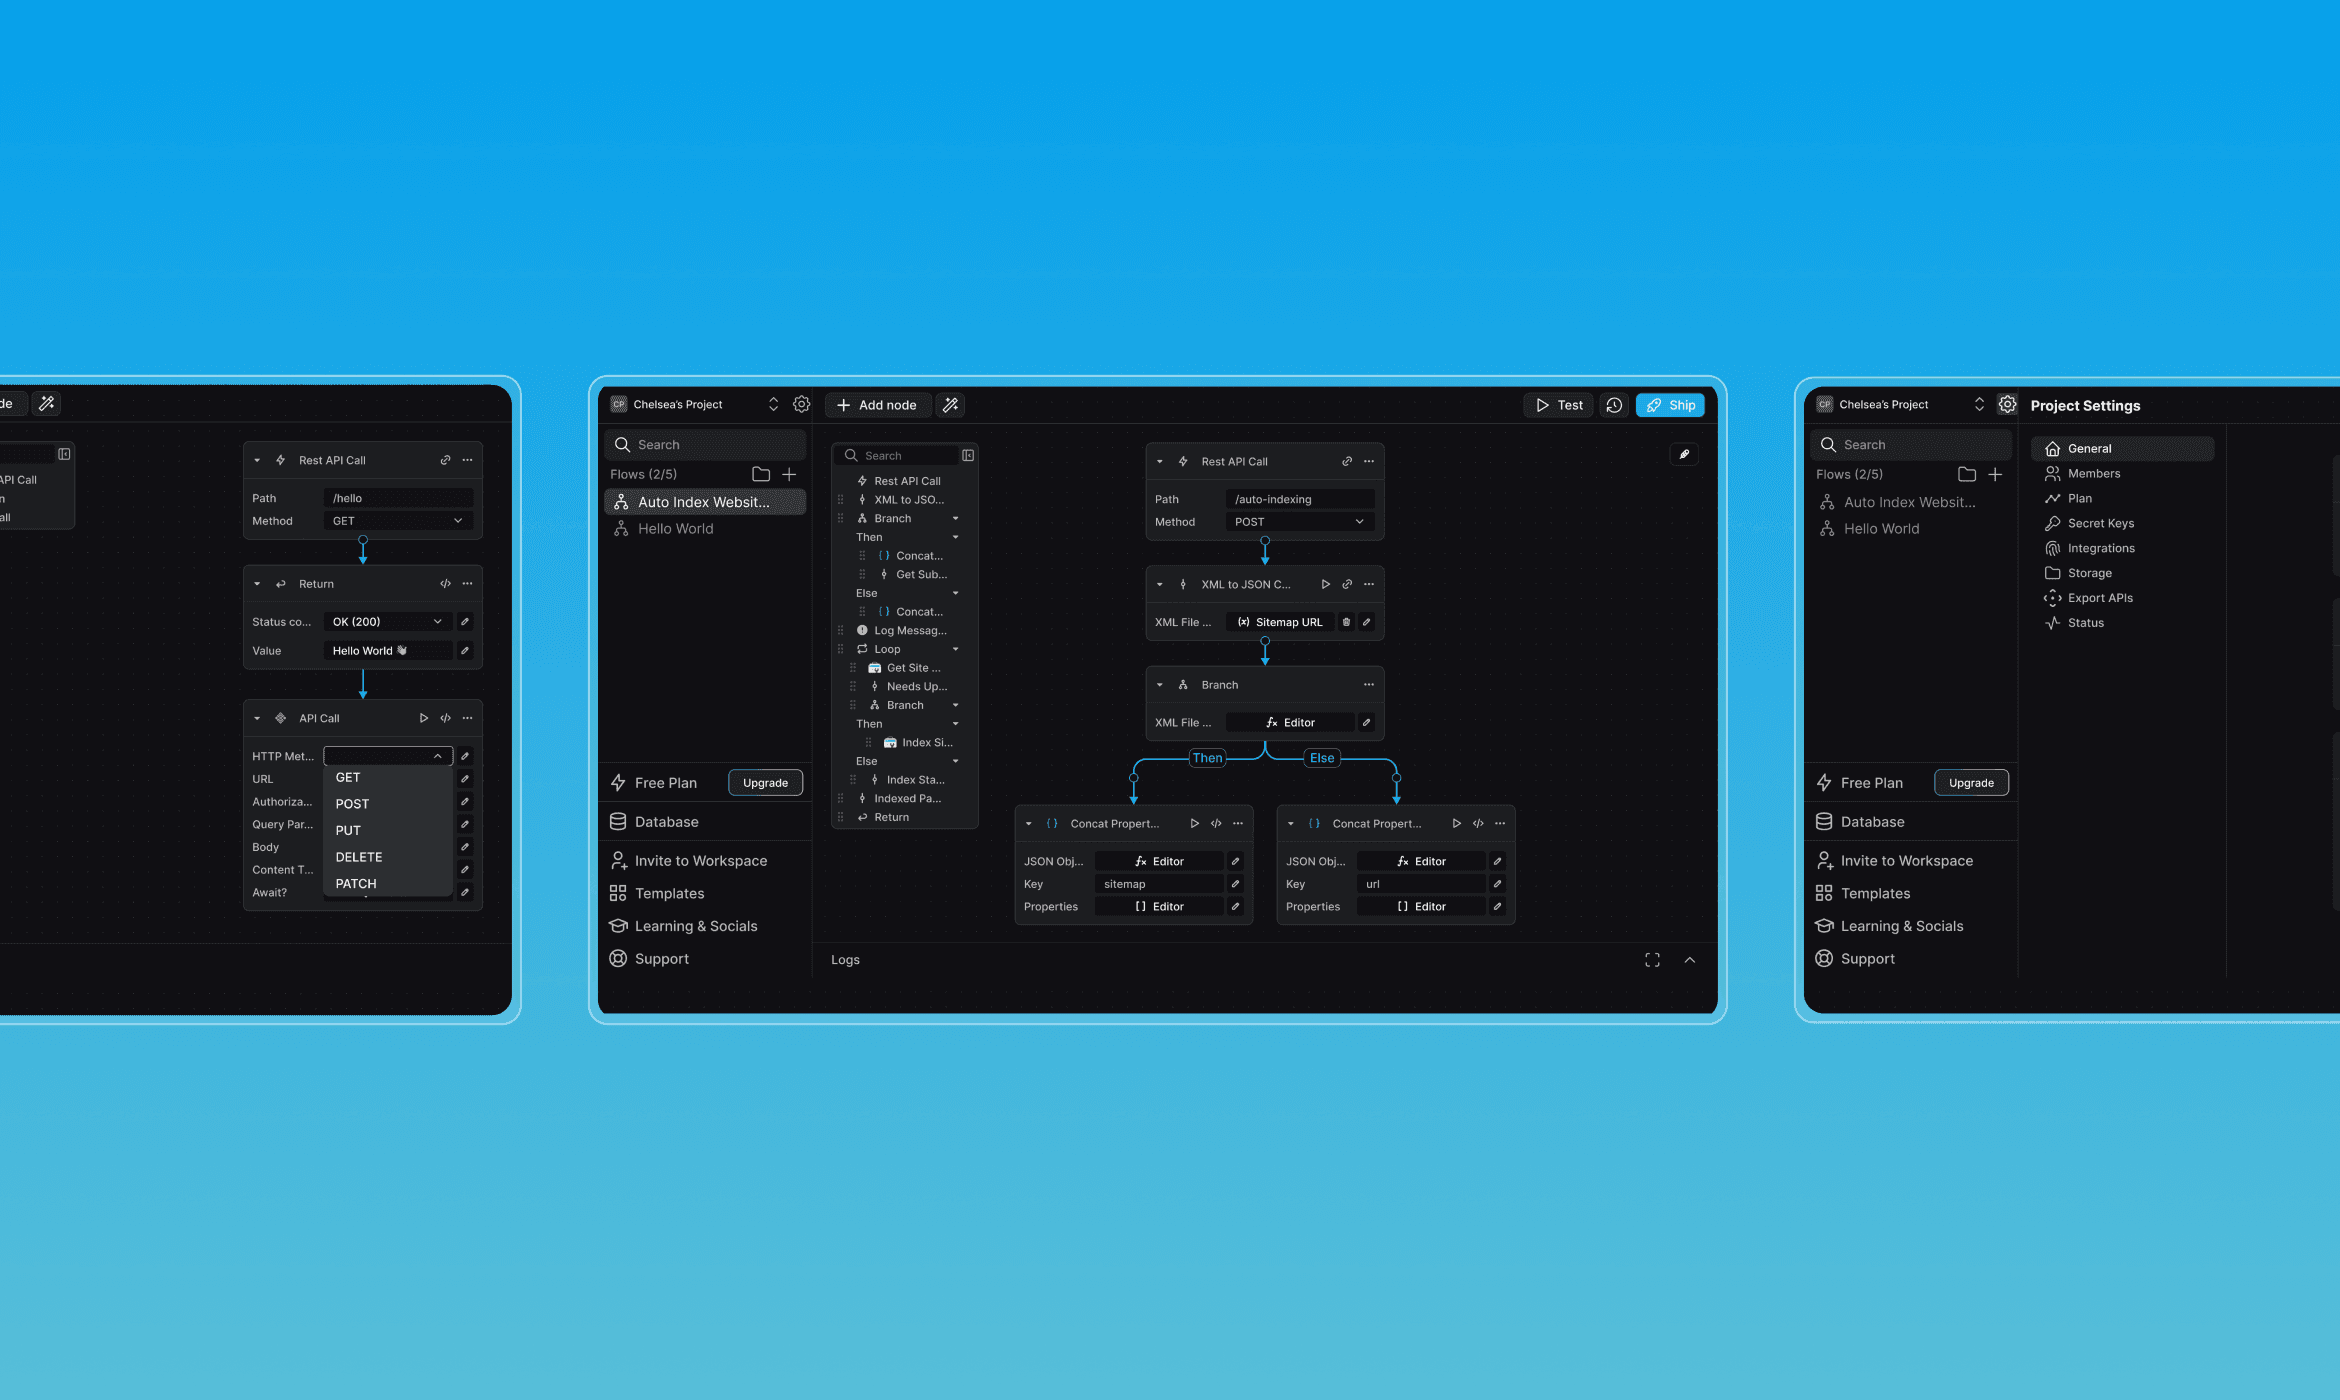Switch project via Chelsea's Project chevrons, center window
The height and width of the screenshot is (1400, 2340).
773,405
